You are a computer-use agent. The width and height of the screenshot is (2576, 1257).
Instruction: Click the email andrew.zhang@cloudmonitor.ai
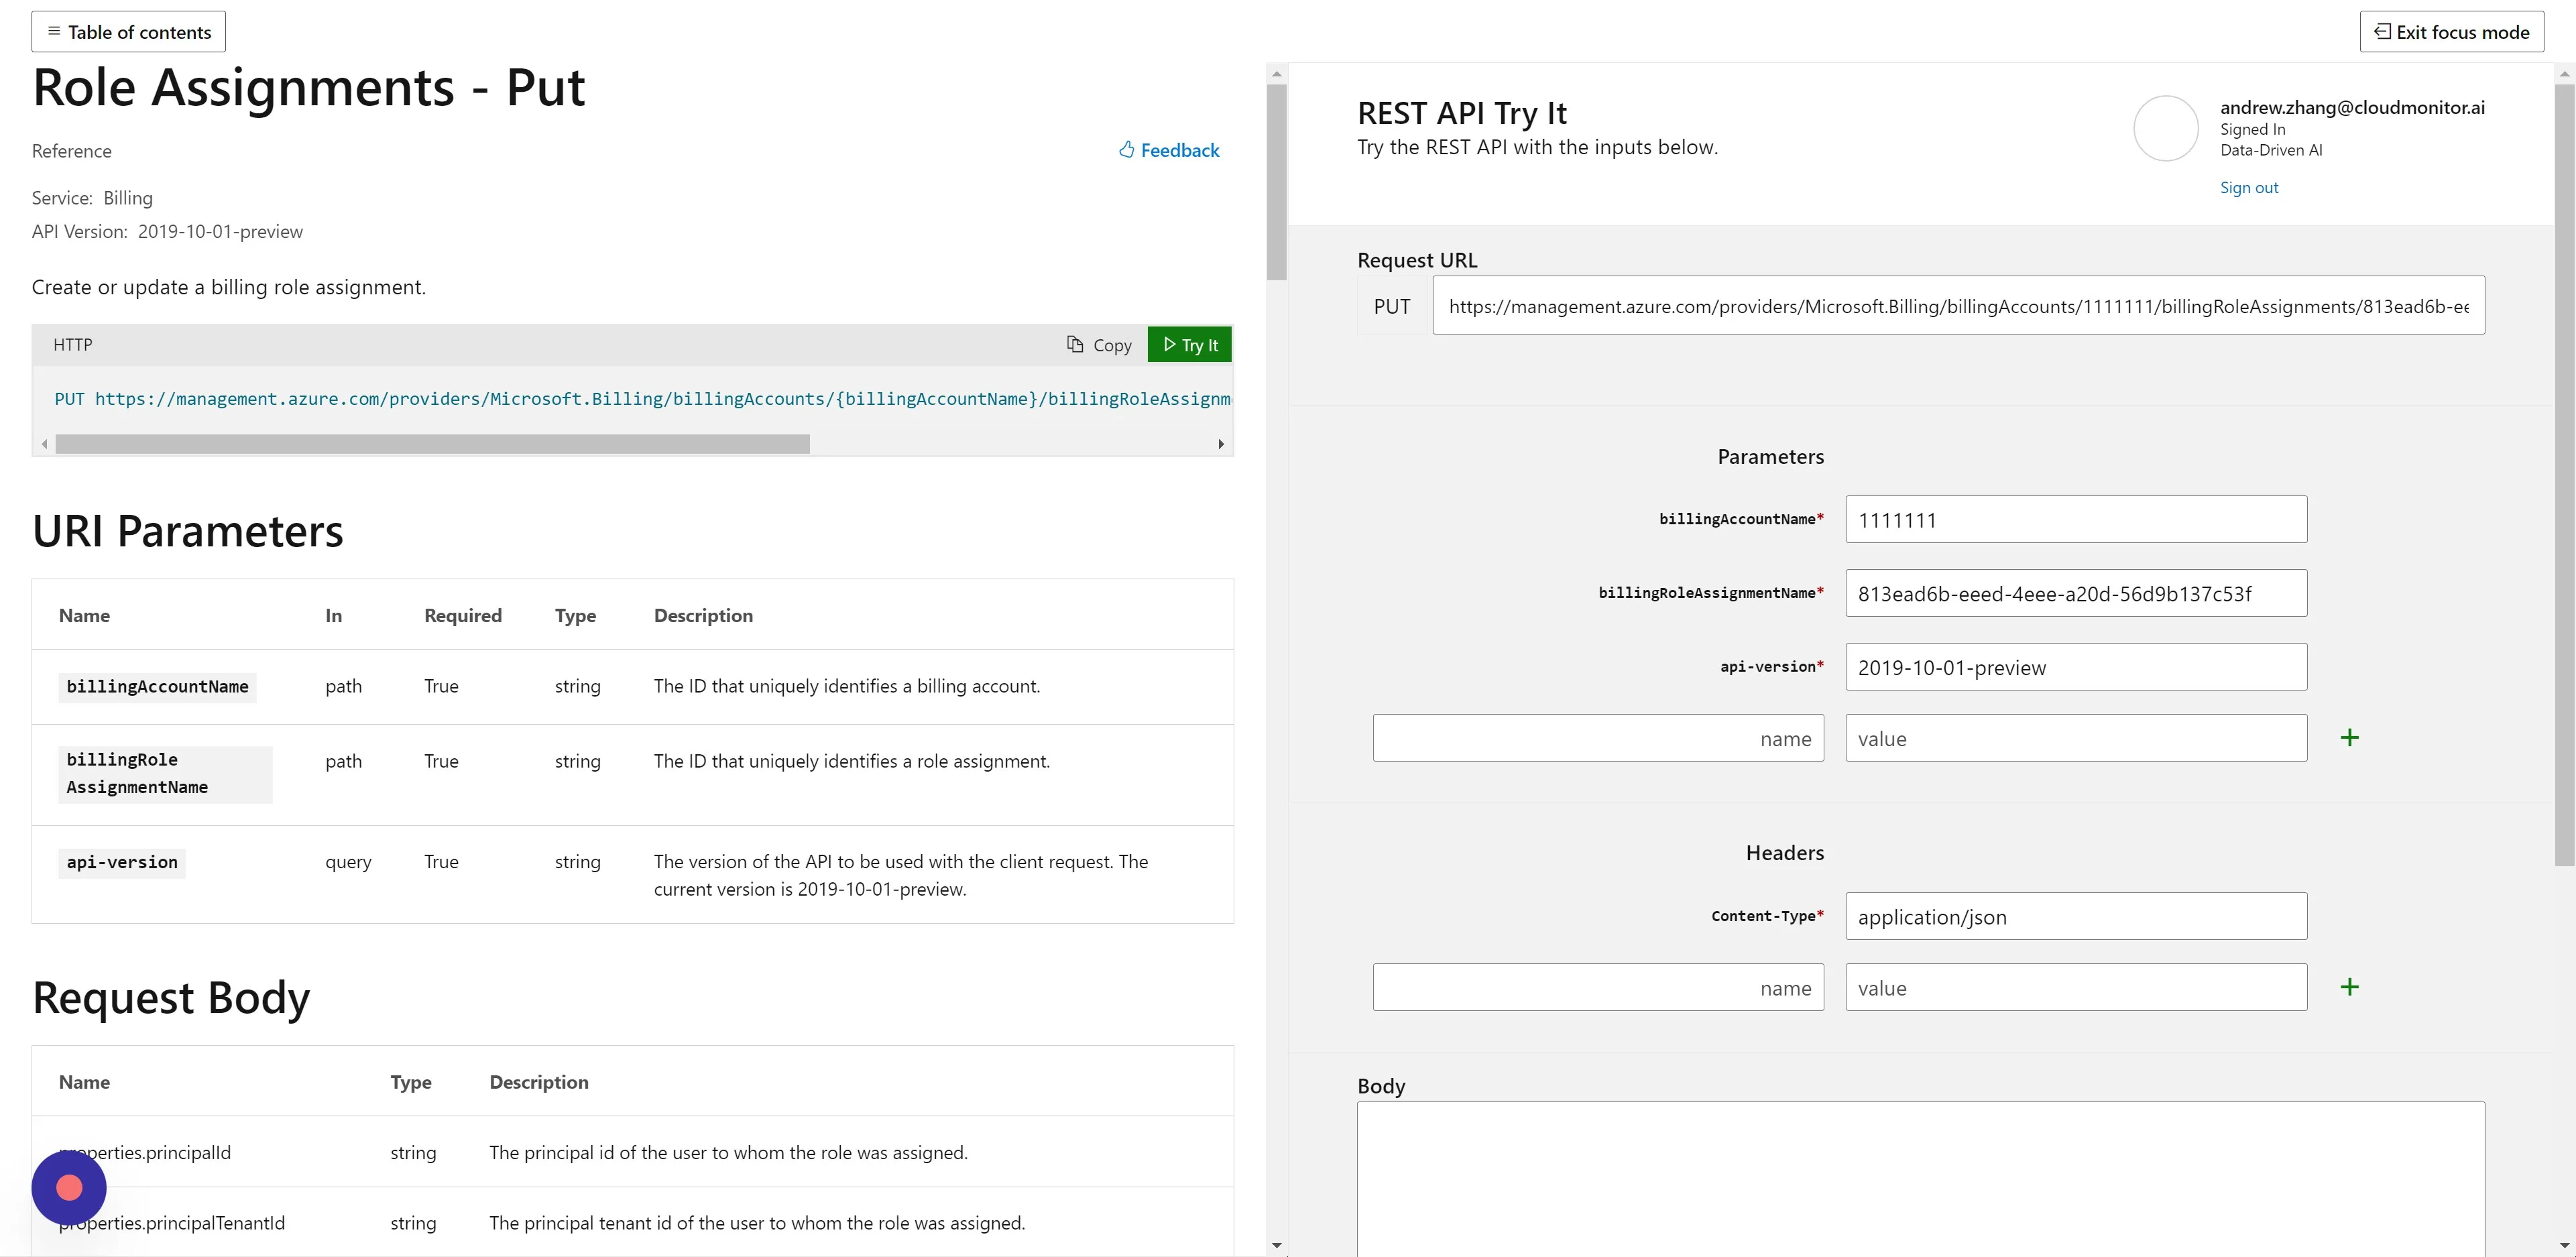click(2352, 108)
